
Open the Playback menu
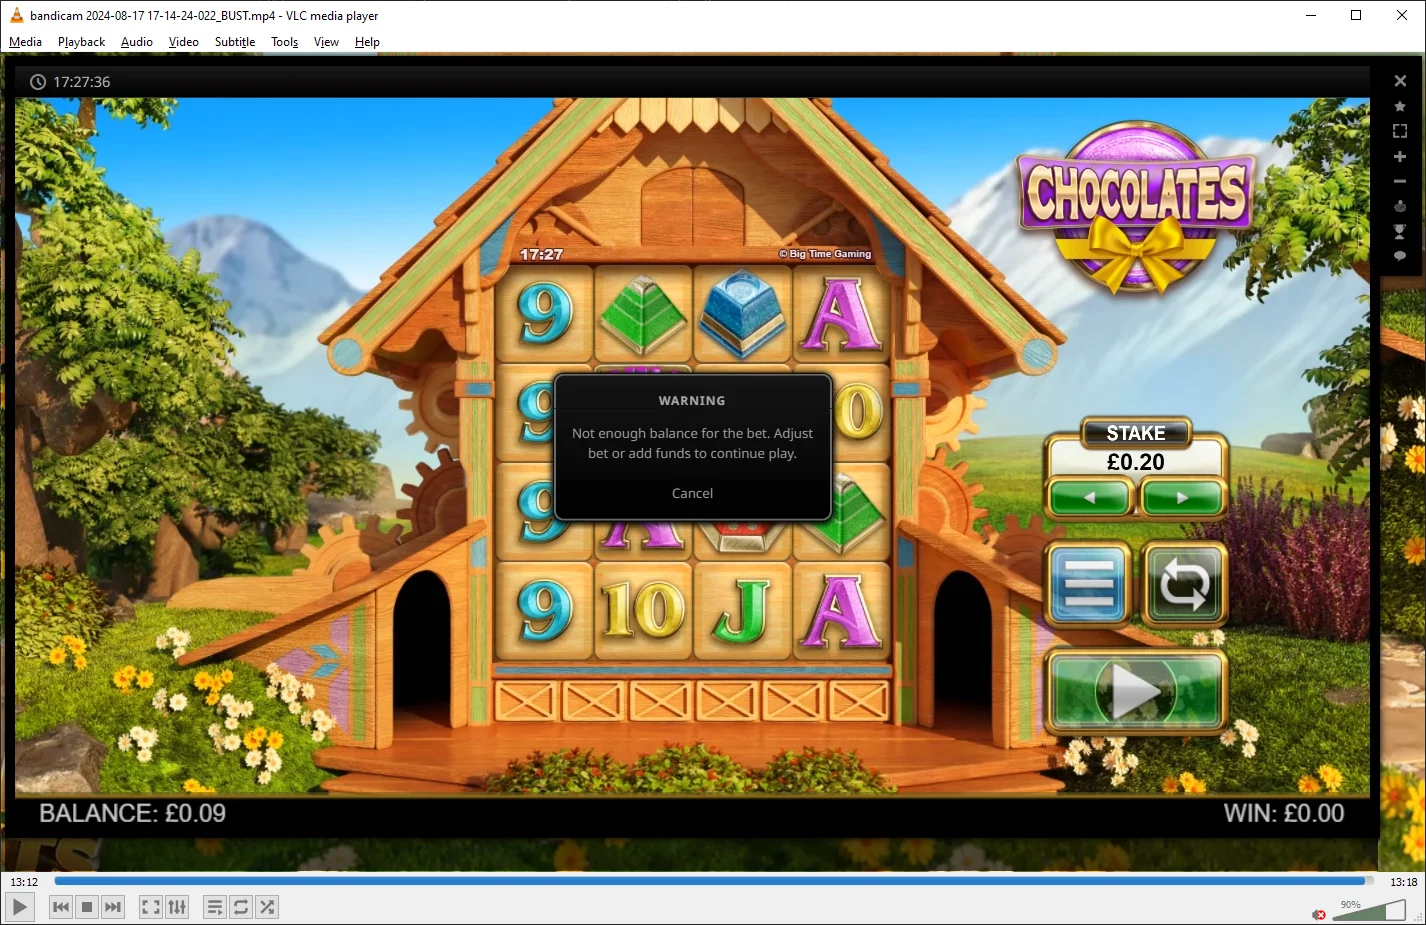pyautogui.click(x=81, y=42)
